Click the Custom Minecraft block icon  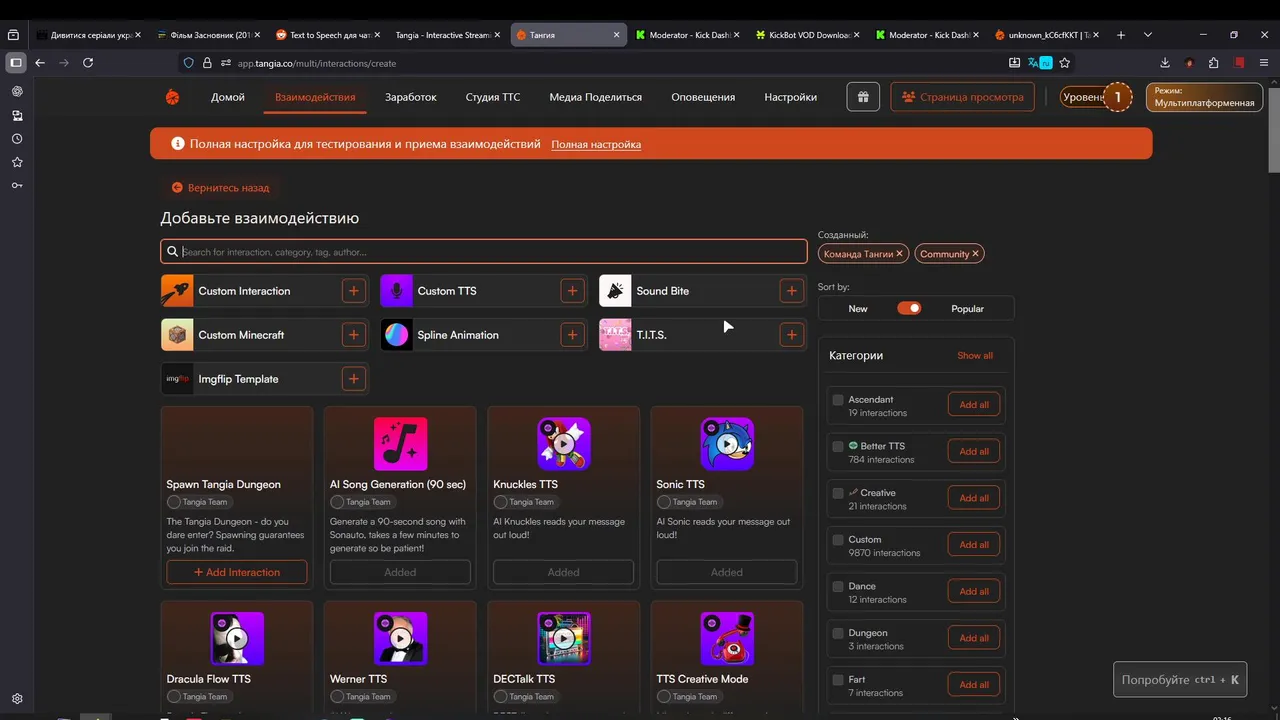pyautogui.click(x=177, y=335)
